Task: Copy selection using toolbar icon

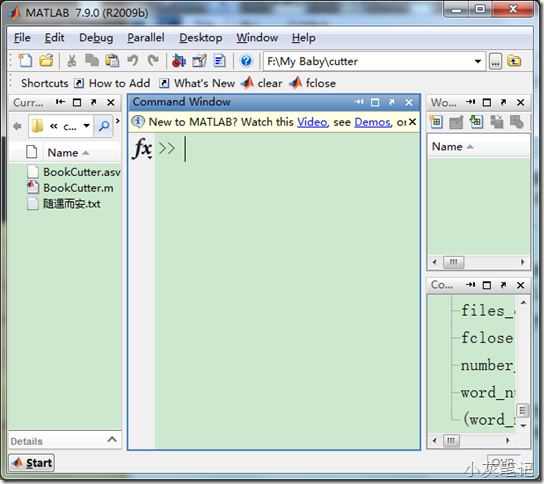Action: coord(92,61)
